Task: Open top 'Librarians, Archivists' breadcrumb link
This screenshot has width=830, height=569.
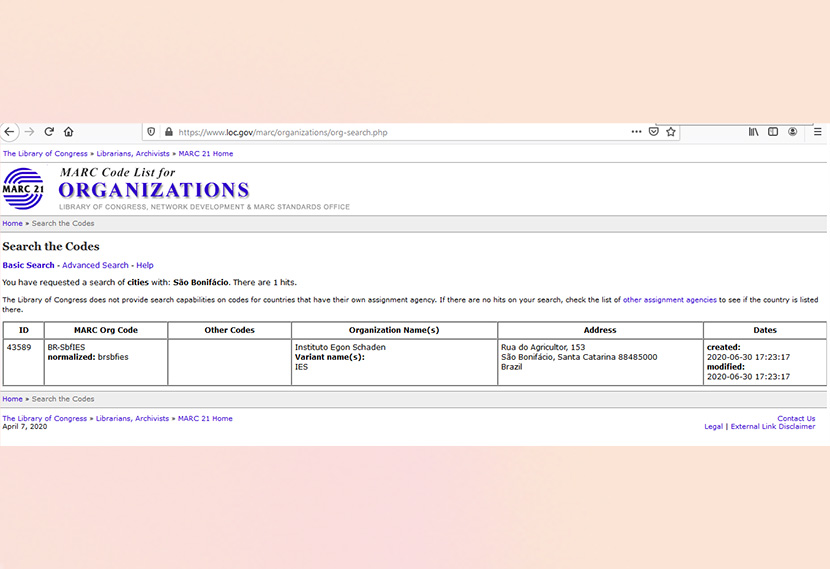Action: tap(133, 153)
